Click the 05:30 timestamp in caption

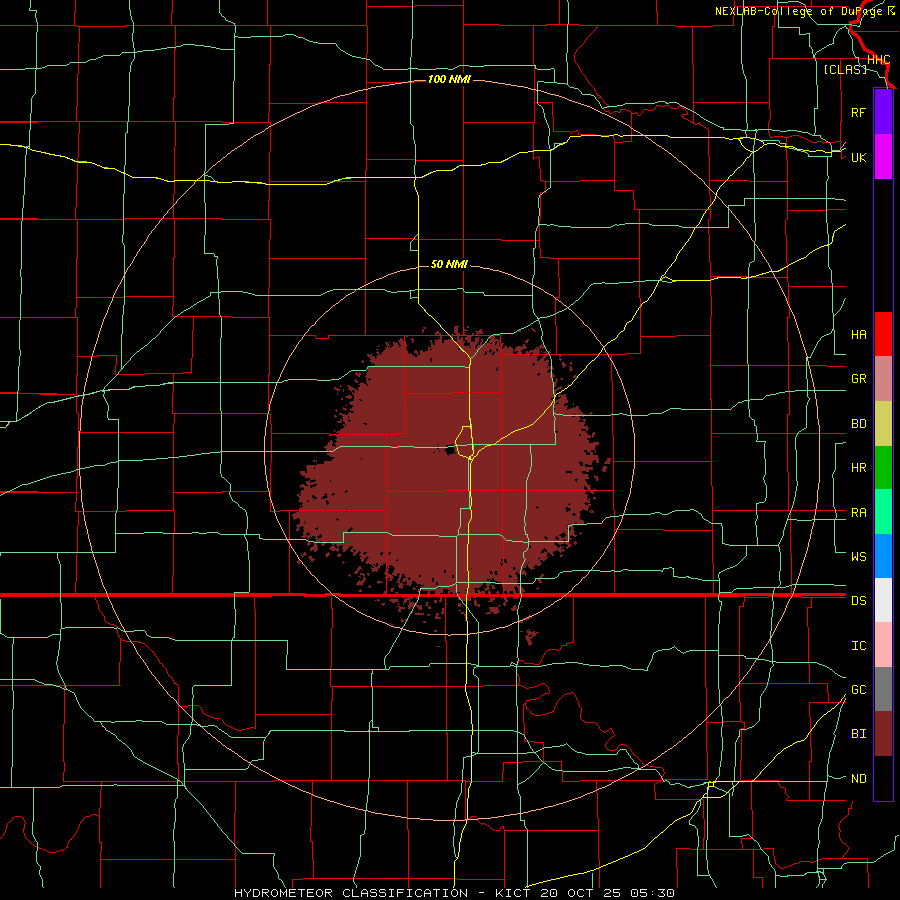(653, 893)
